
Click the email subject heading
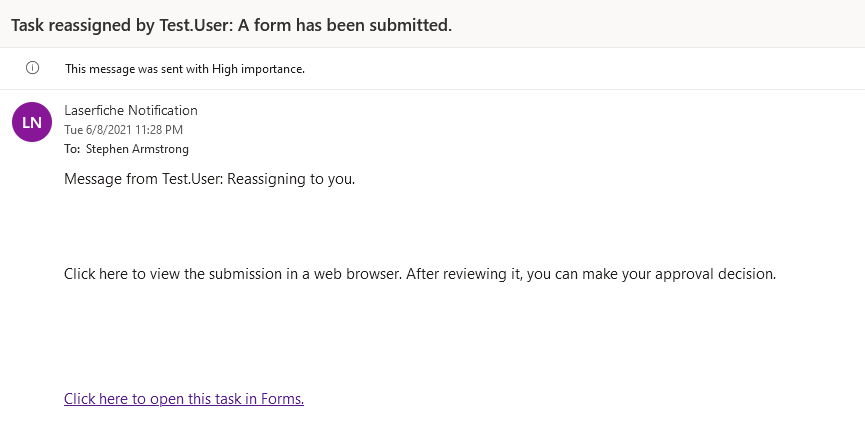[231, 25]
